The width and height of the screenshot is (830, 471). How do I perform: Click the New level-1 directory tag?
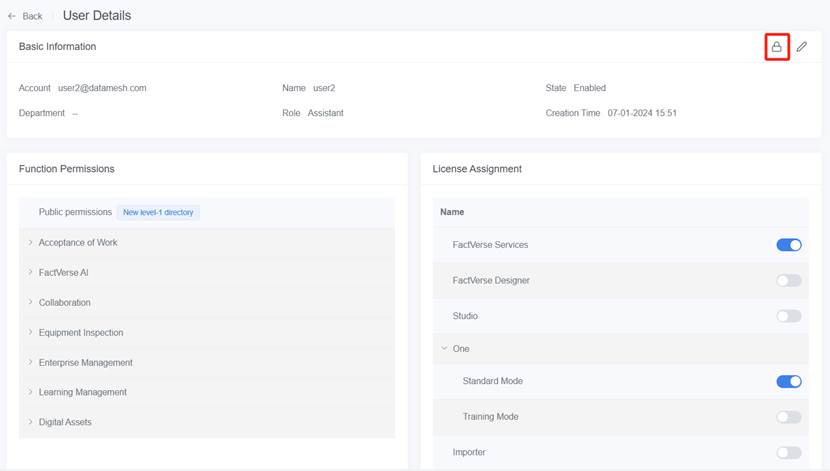point(159,213)
